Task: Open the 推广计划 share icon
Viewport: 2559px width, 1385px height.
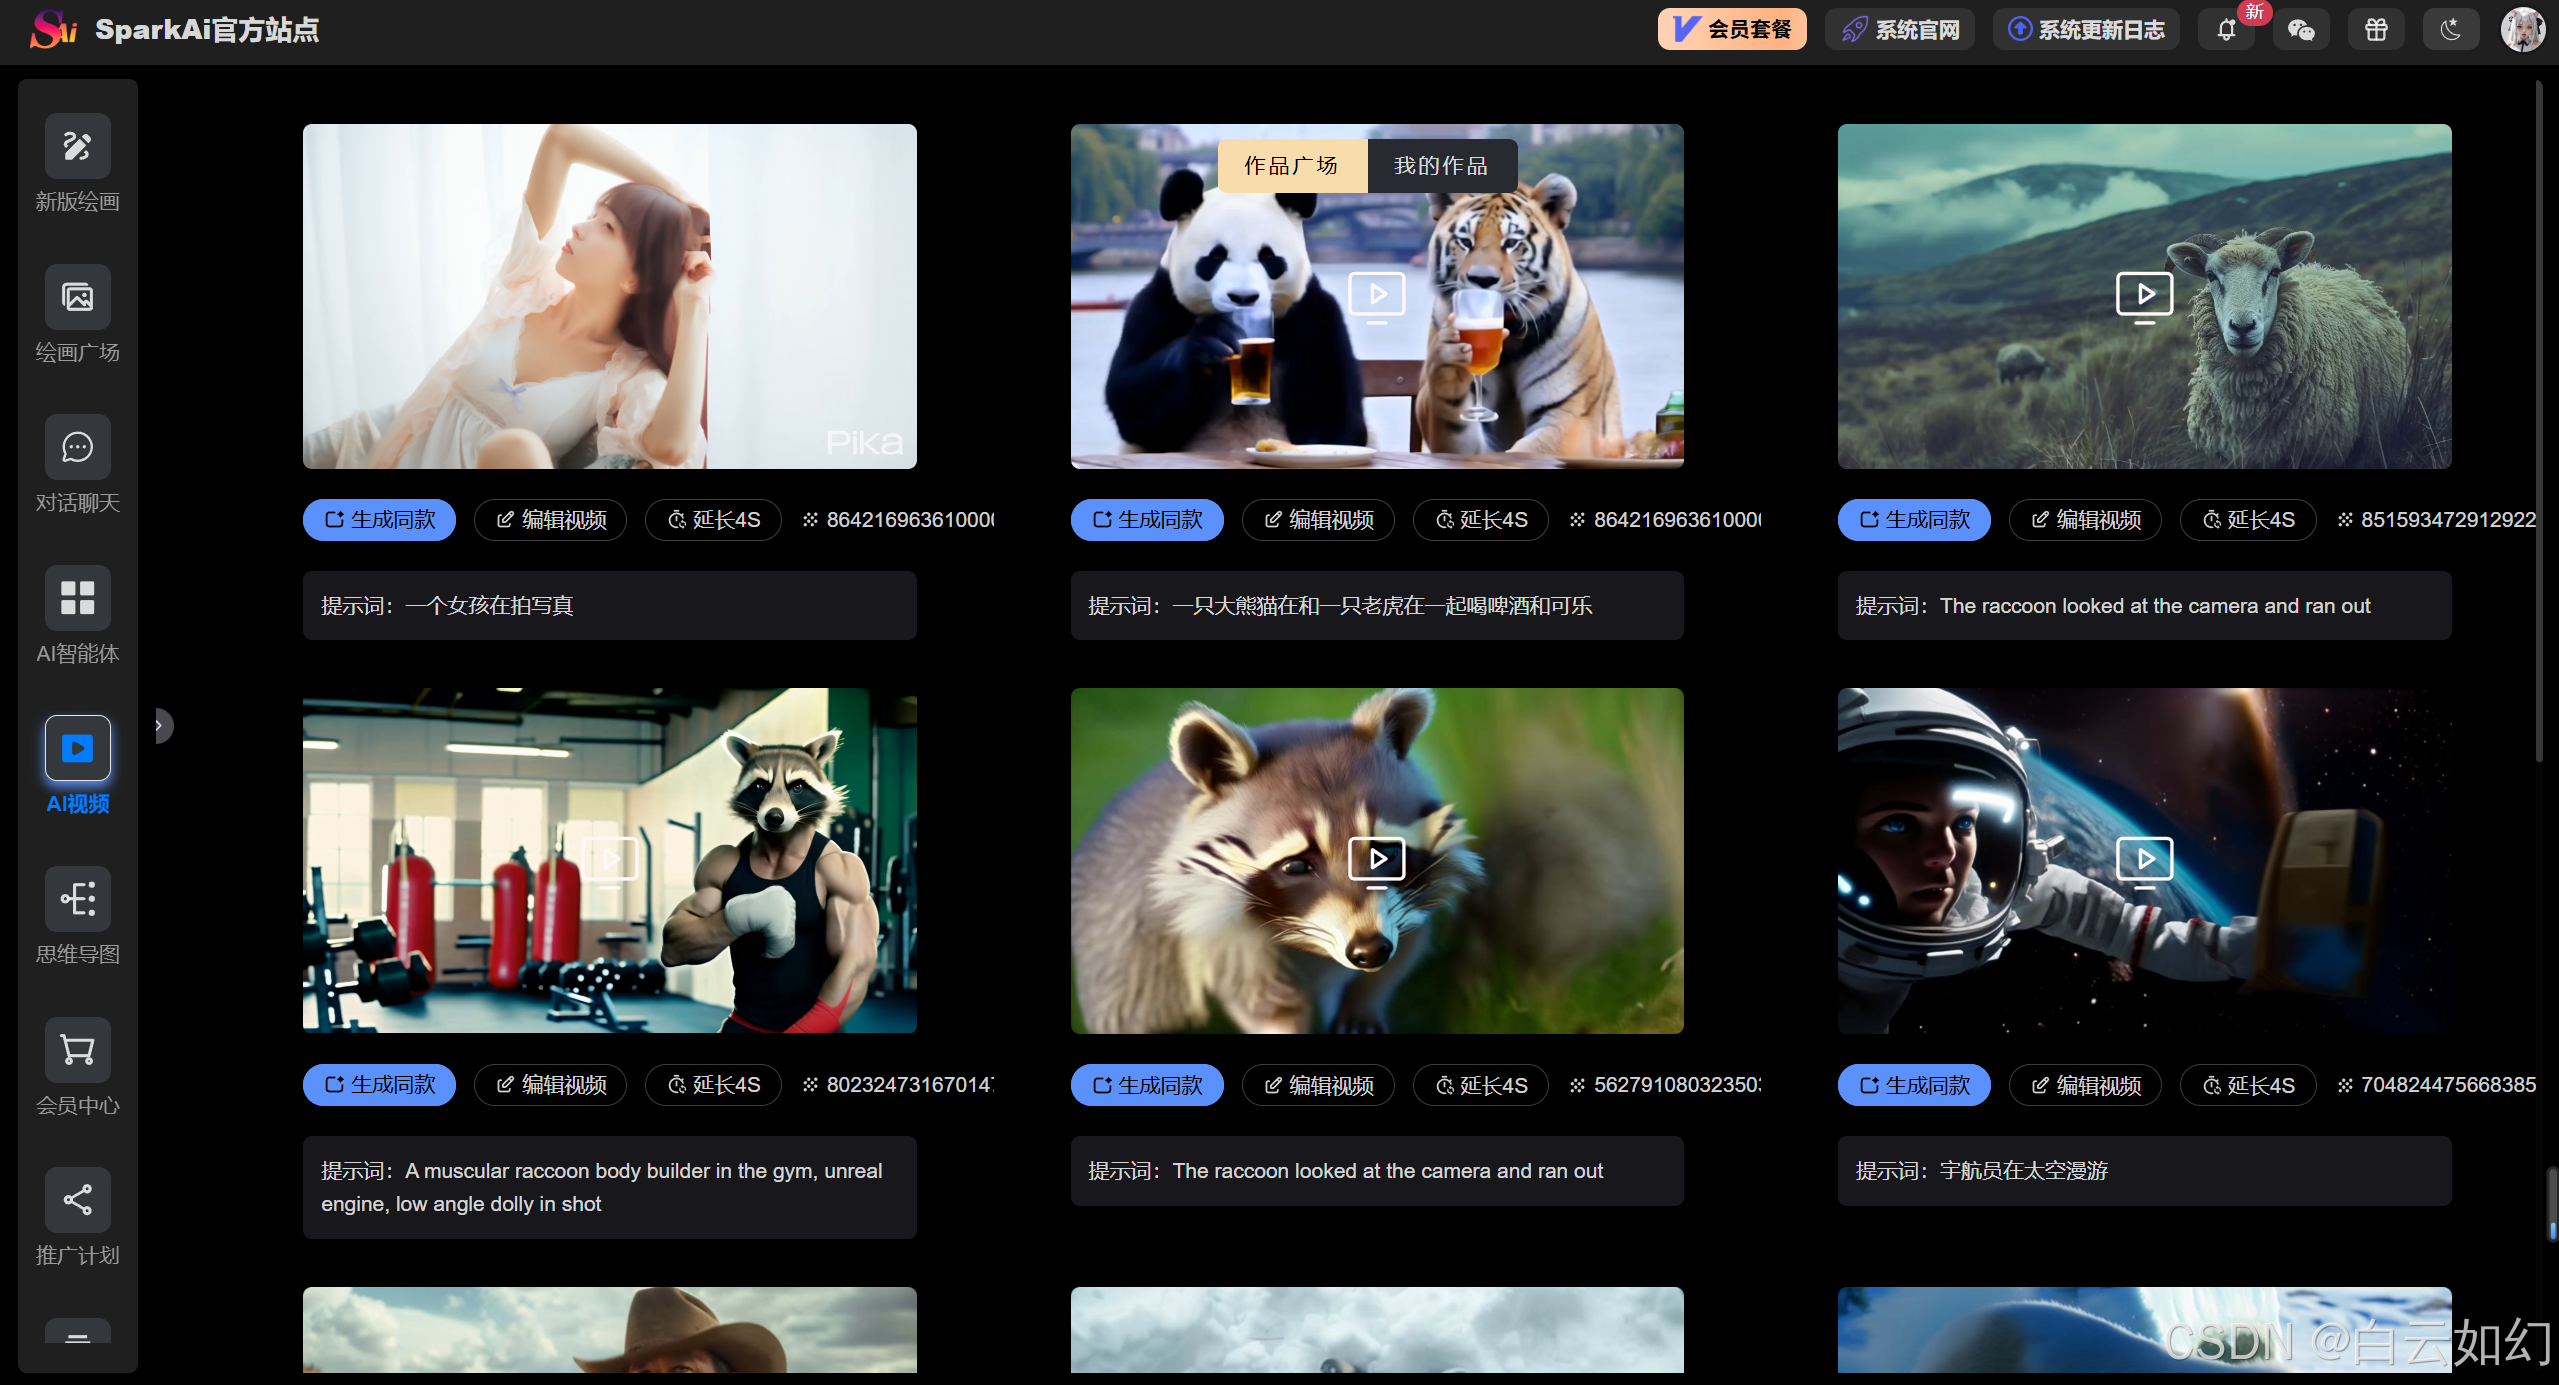Action: pyautogui.click(x=77, y=1200)
